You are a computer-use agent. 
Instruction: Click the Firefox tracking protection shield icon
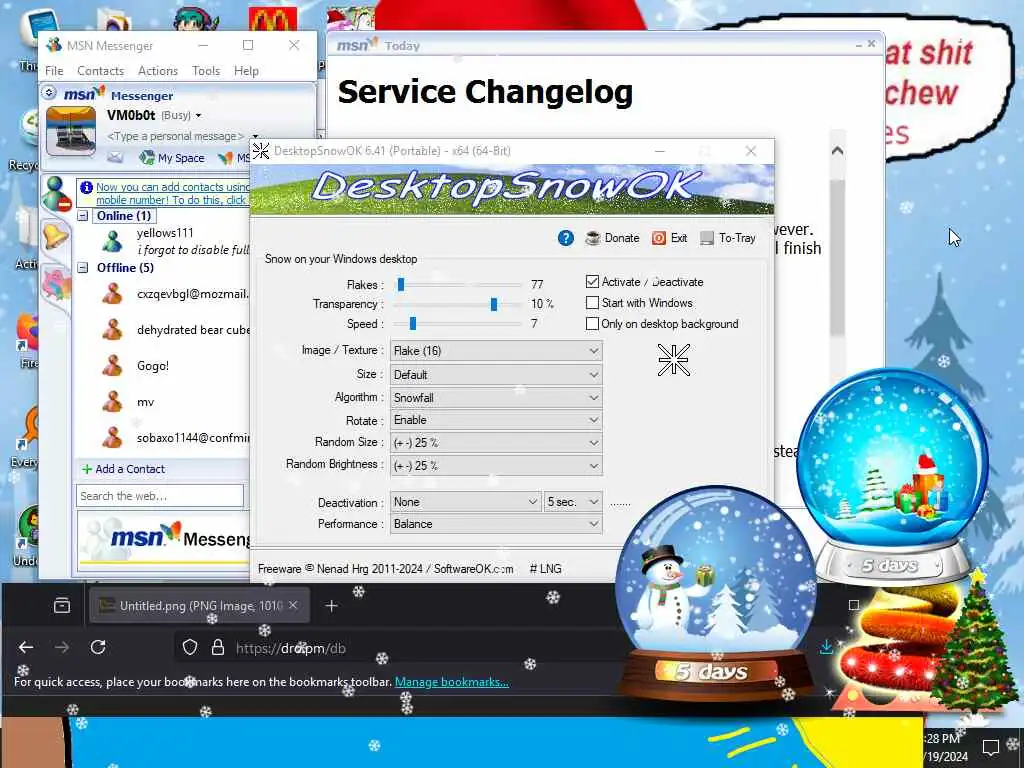pos(189,647)
